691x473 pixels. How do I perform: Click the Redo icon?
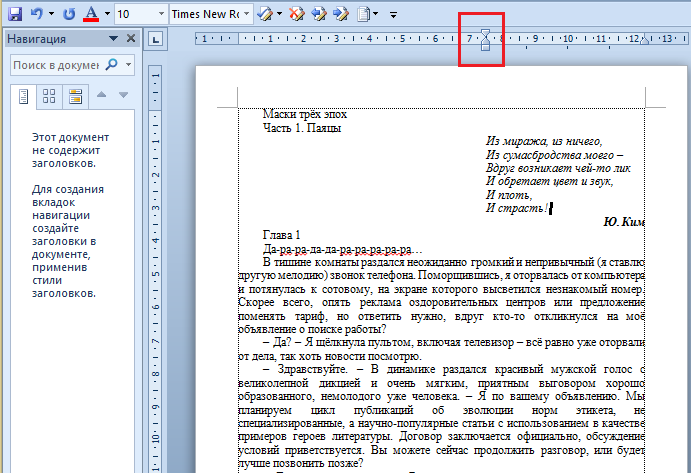pyautogui.click(x=68, y=14)
